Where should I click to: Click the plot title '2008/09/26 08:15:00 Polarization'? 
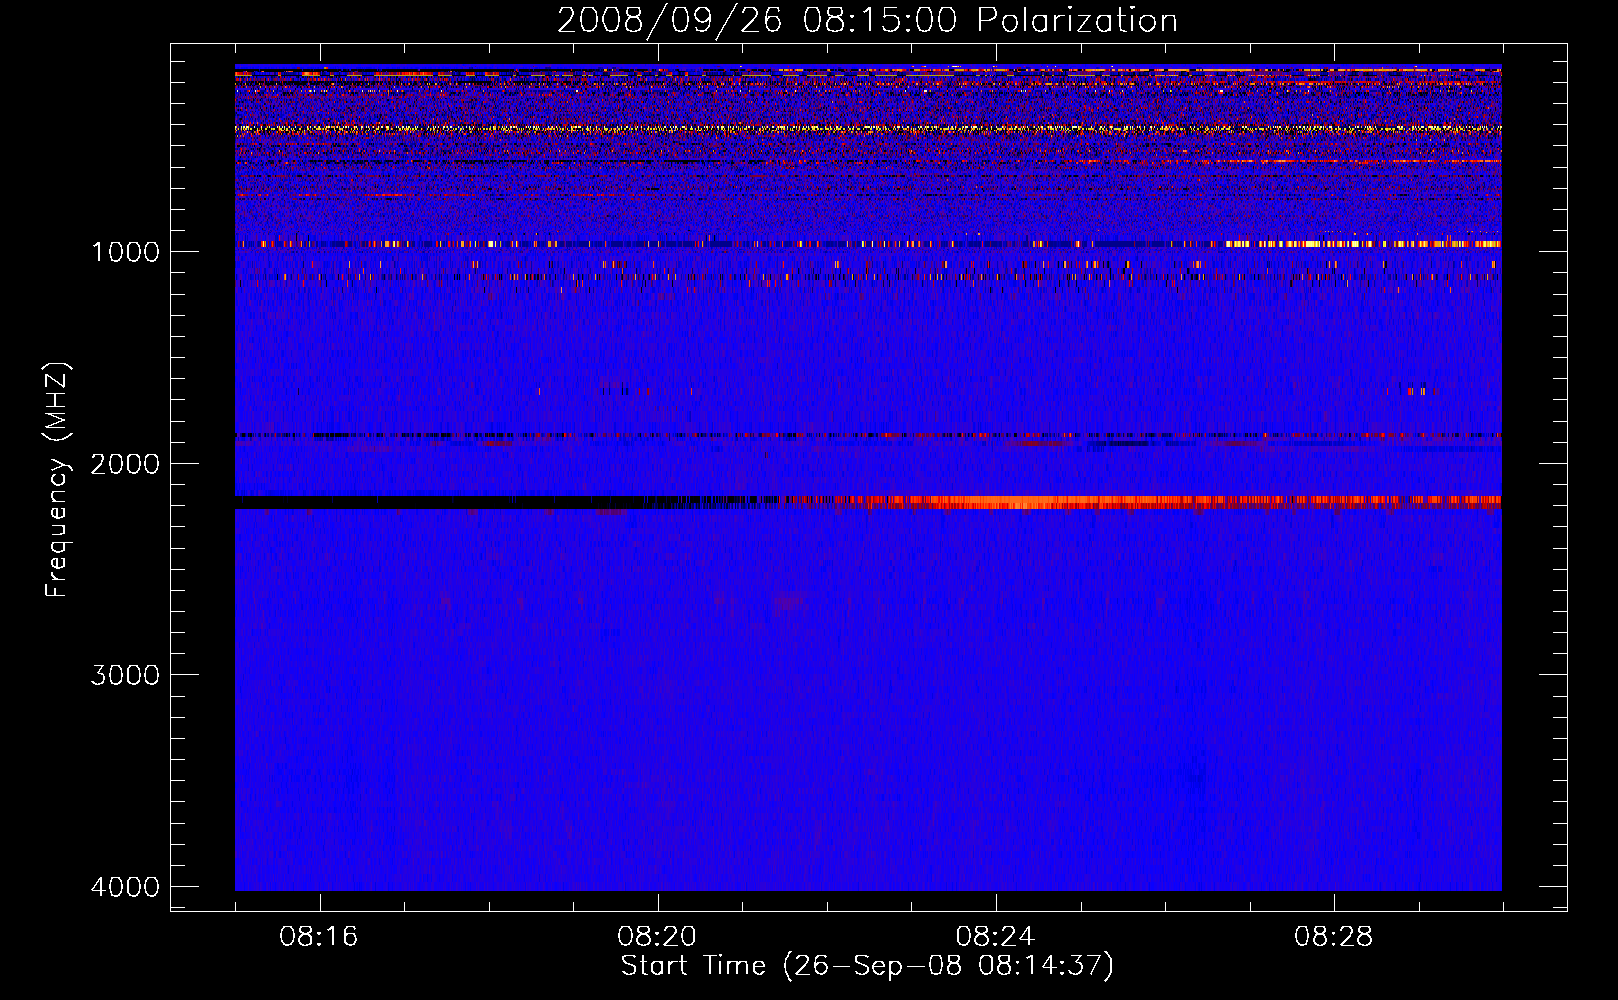(867, 20)
